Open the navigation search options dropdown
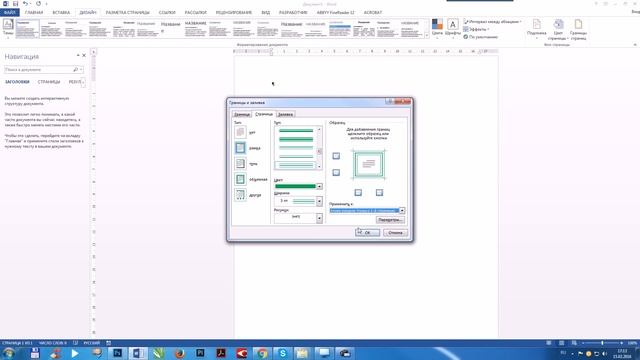This screenshot has width=640, height=360. point(81,70)
